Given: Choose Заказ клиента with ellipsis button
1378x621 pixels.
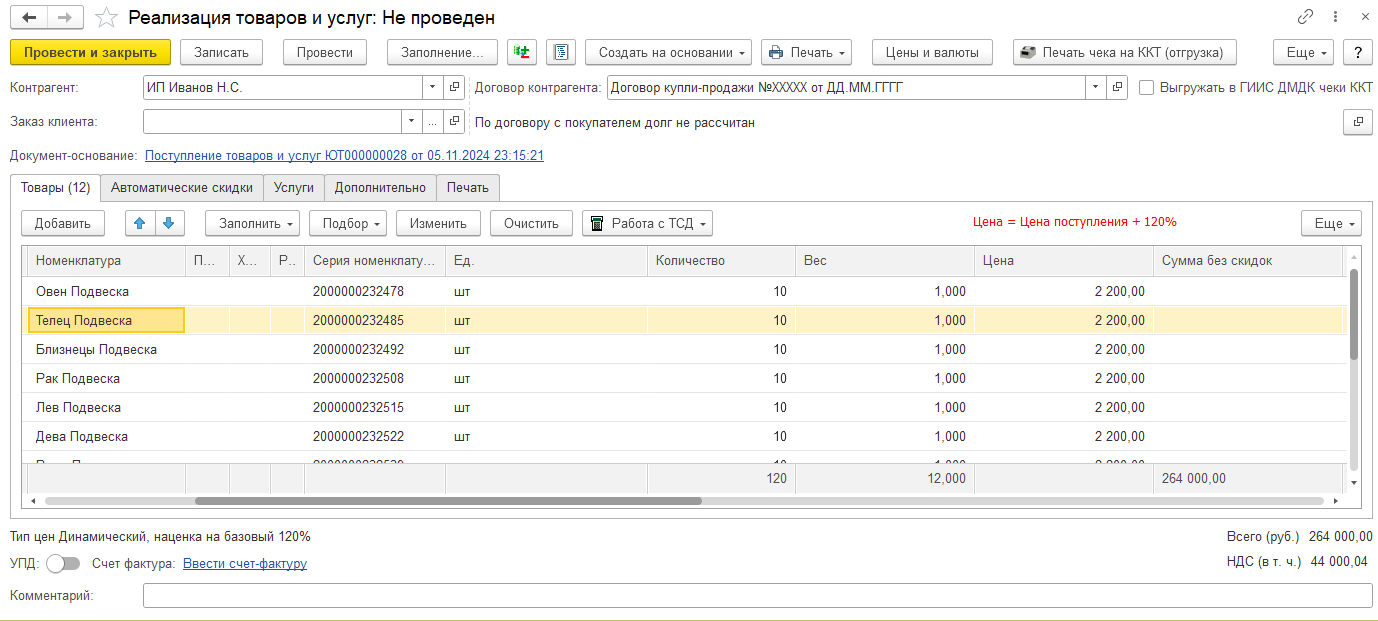Looking at the screenshot, I should [x=432, y=122].
